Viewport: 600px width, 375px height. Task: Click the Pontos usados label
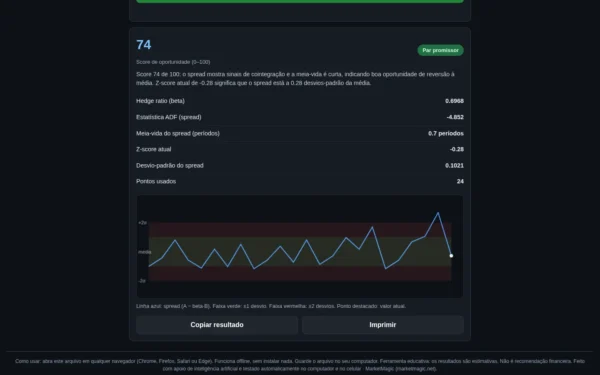point(156,181)
